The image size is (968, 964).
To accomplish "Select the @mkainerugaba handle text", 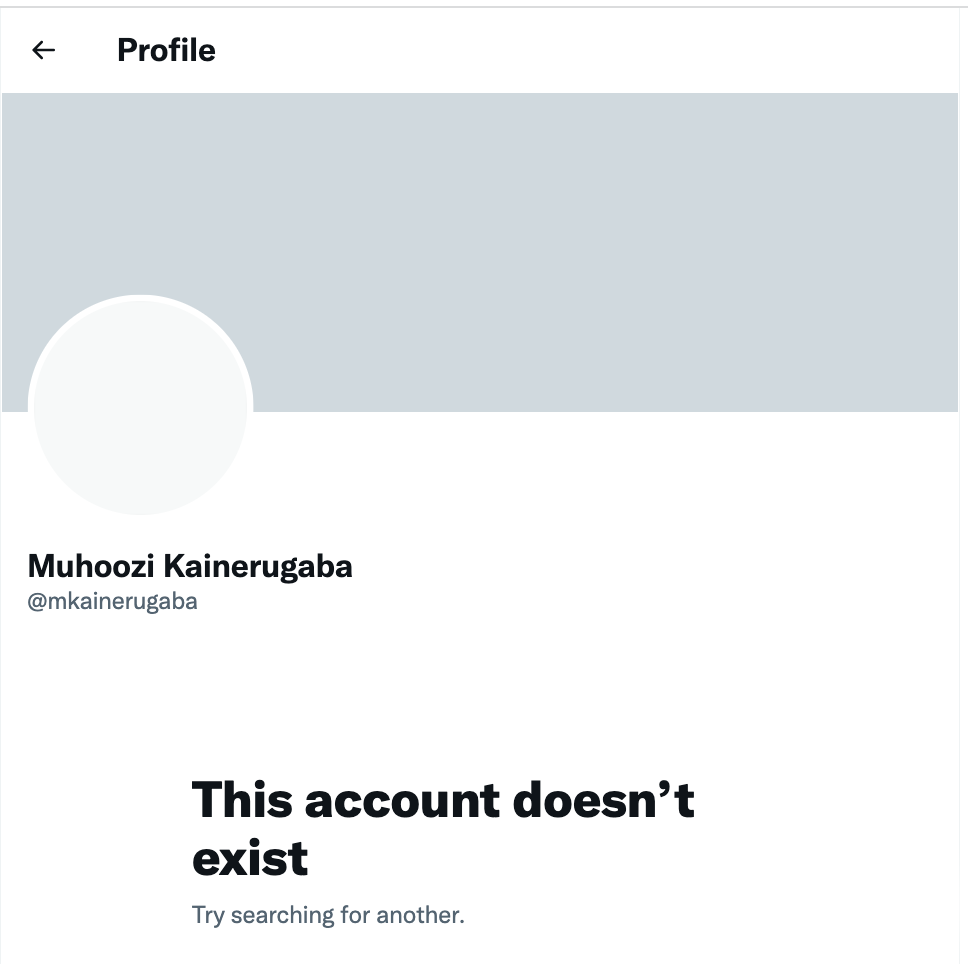I will tap(112, 601).
